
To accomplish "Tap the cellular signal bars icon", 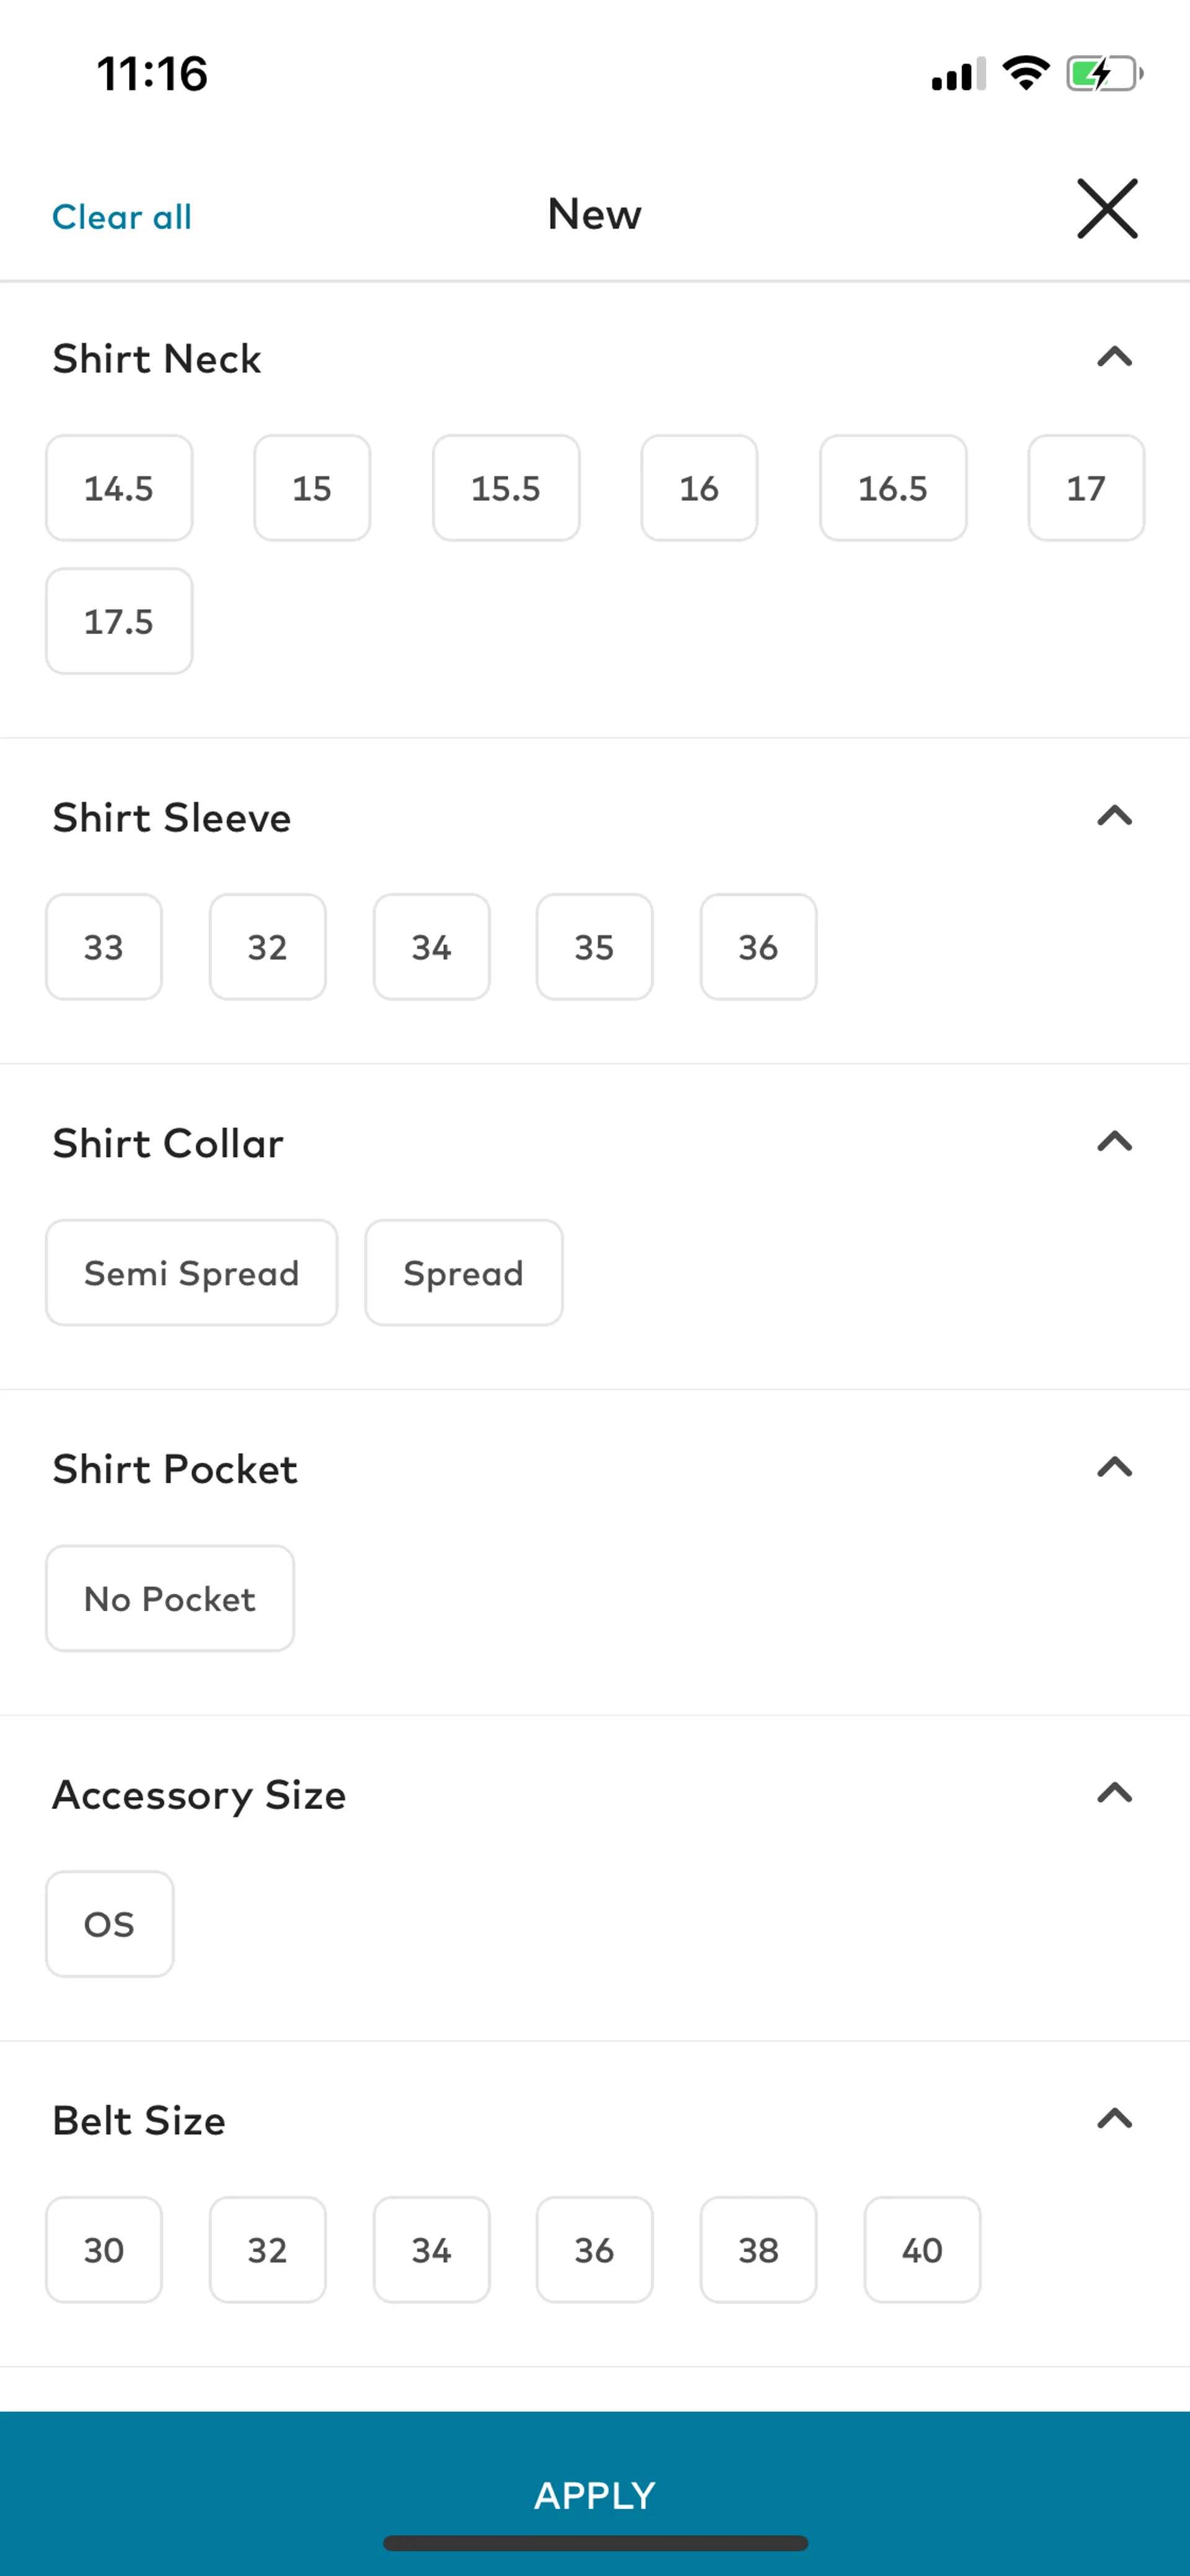I will click(x=958, y=74).
